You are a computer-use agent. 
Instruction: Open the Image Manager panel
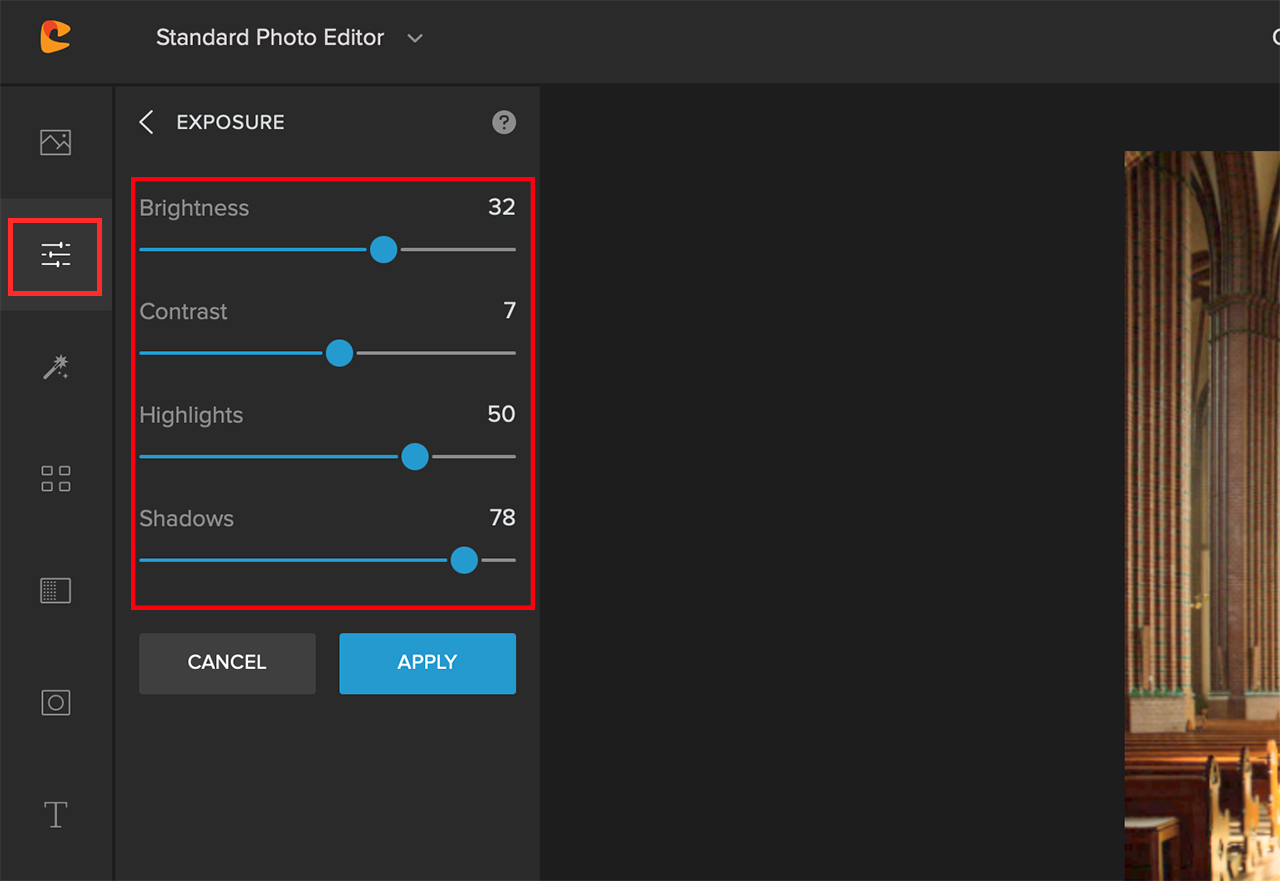(x=55, y=142)
